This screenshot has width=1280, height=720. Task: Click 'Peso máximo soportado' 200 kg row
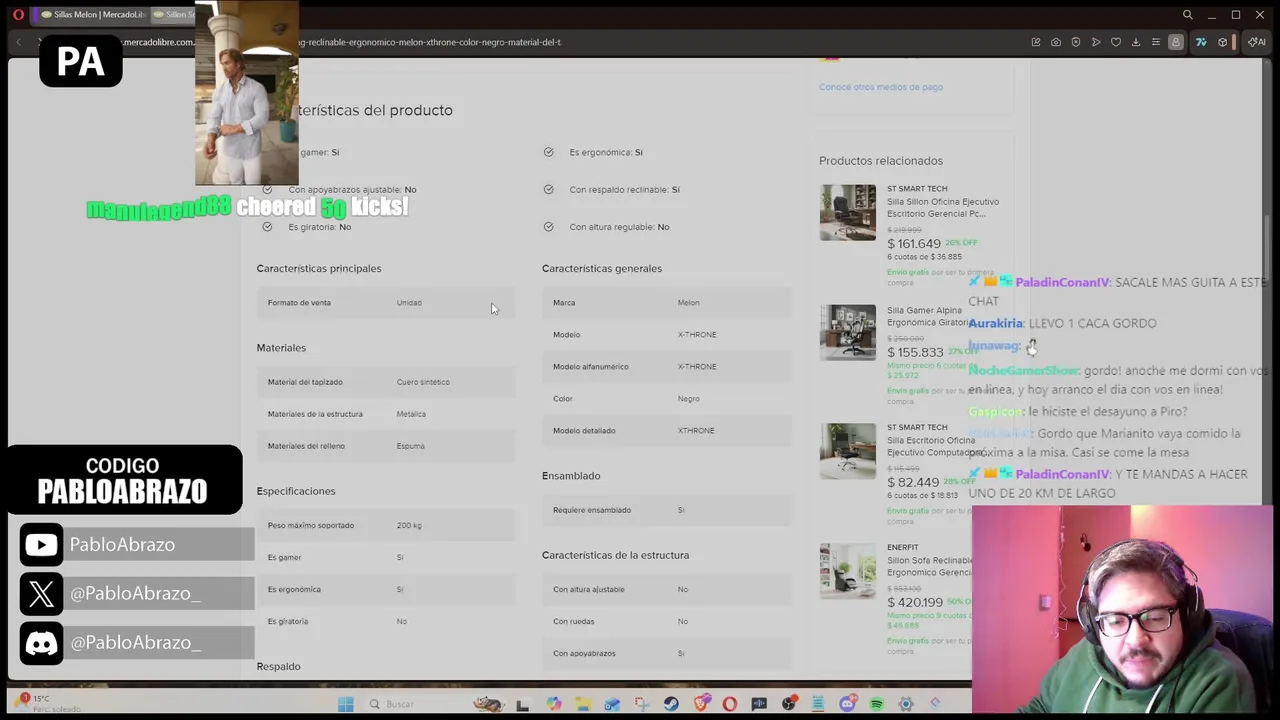tap(385, 525)
